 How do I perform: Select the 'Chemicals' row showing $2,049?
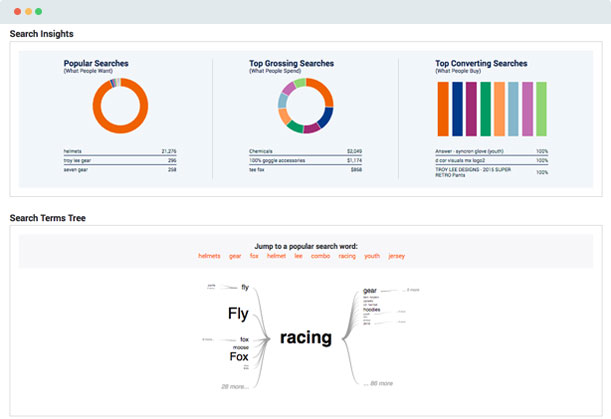[306, 151]
